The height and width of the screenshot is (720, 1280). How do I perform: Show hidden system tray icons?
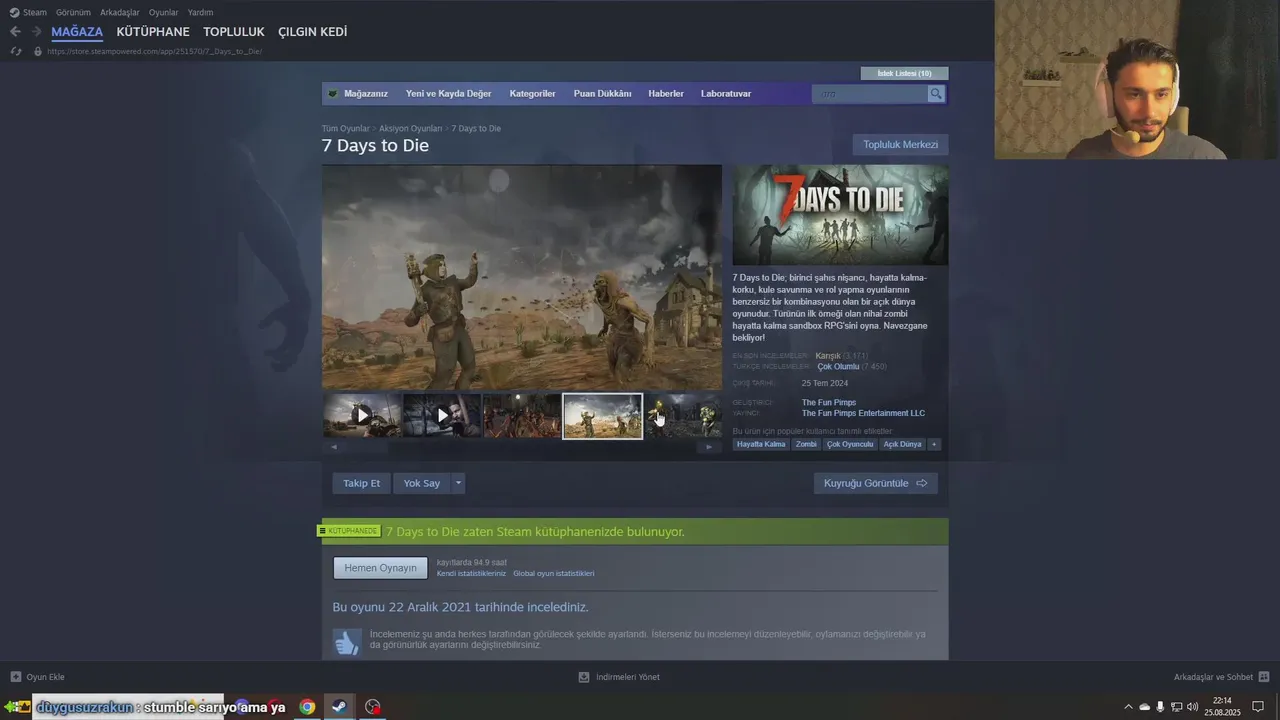[1129, 707]
